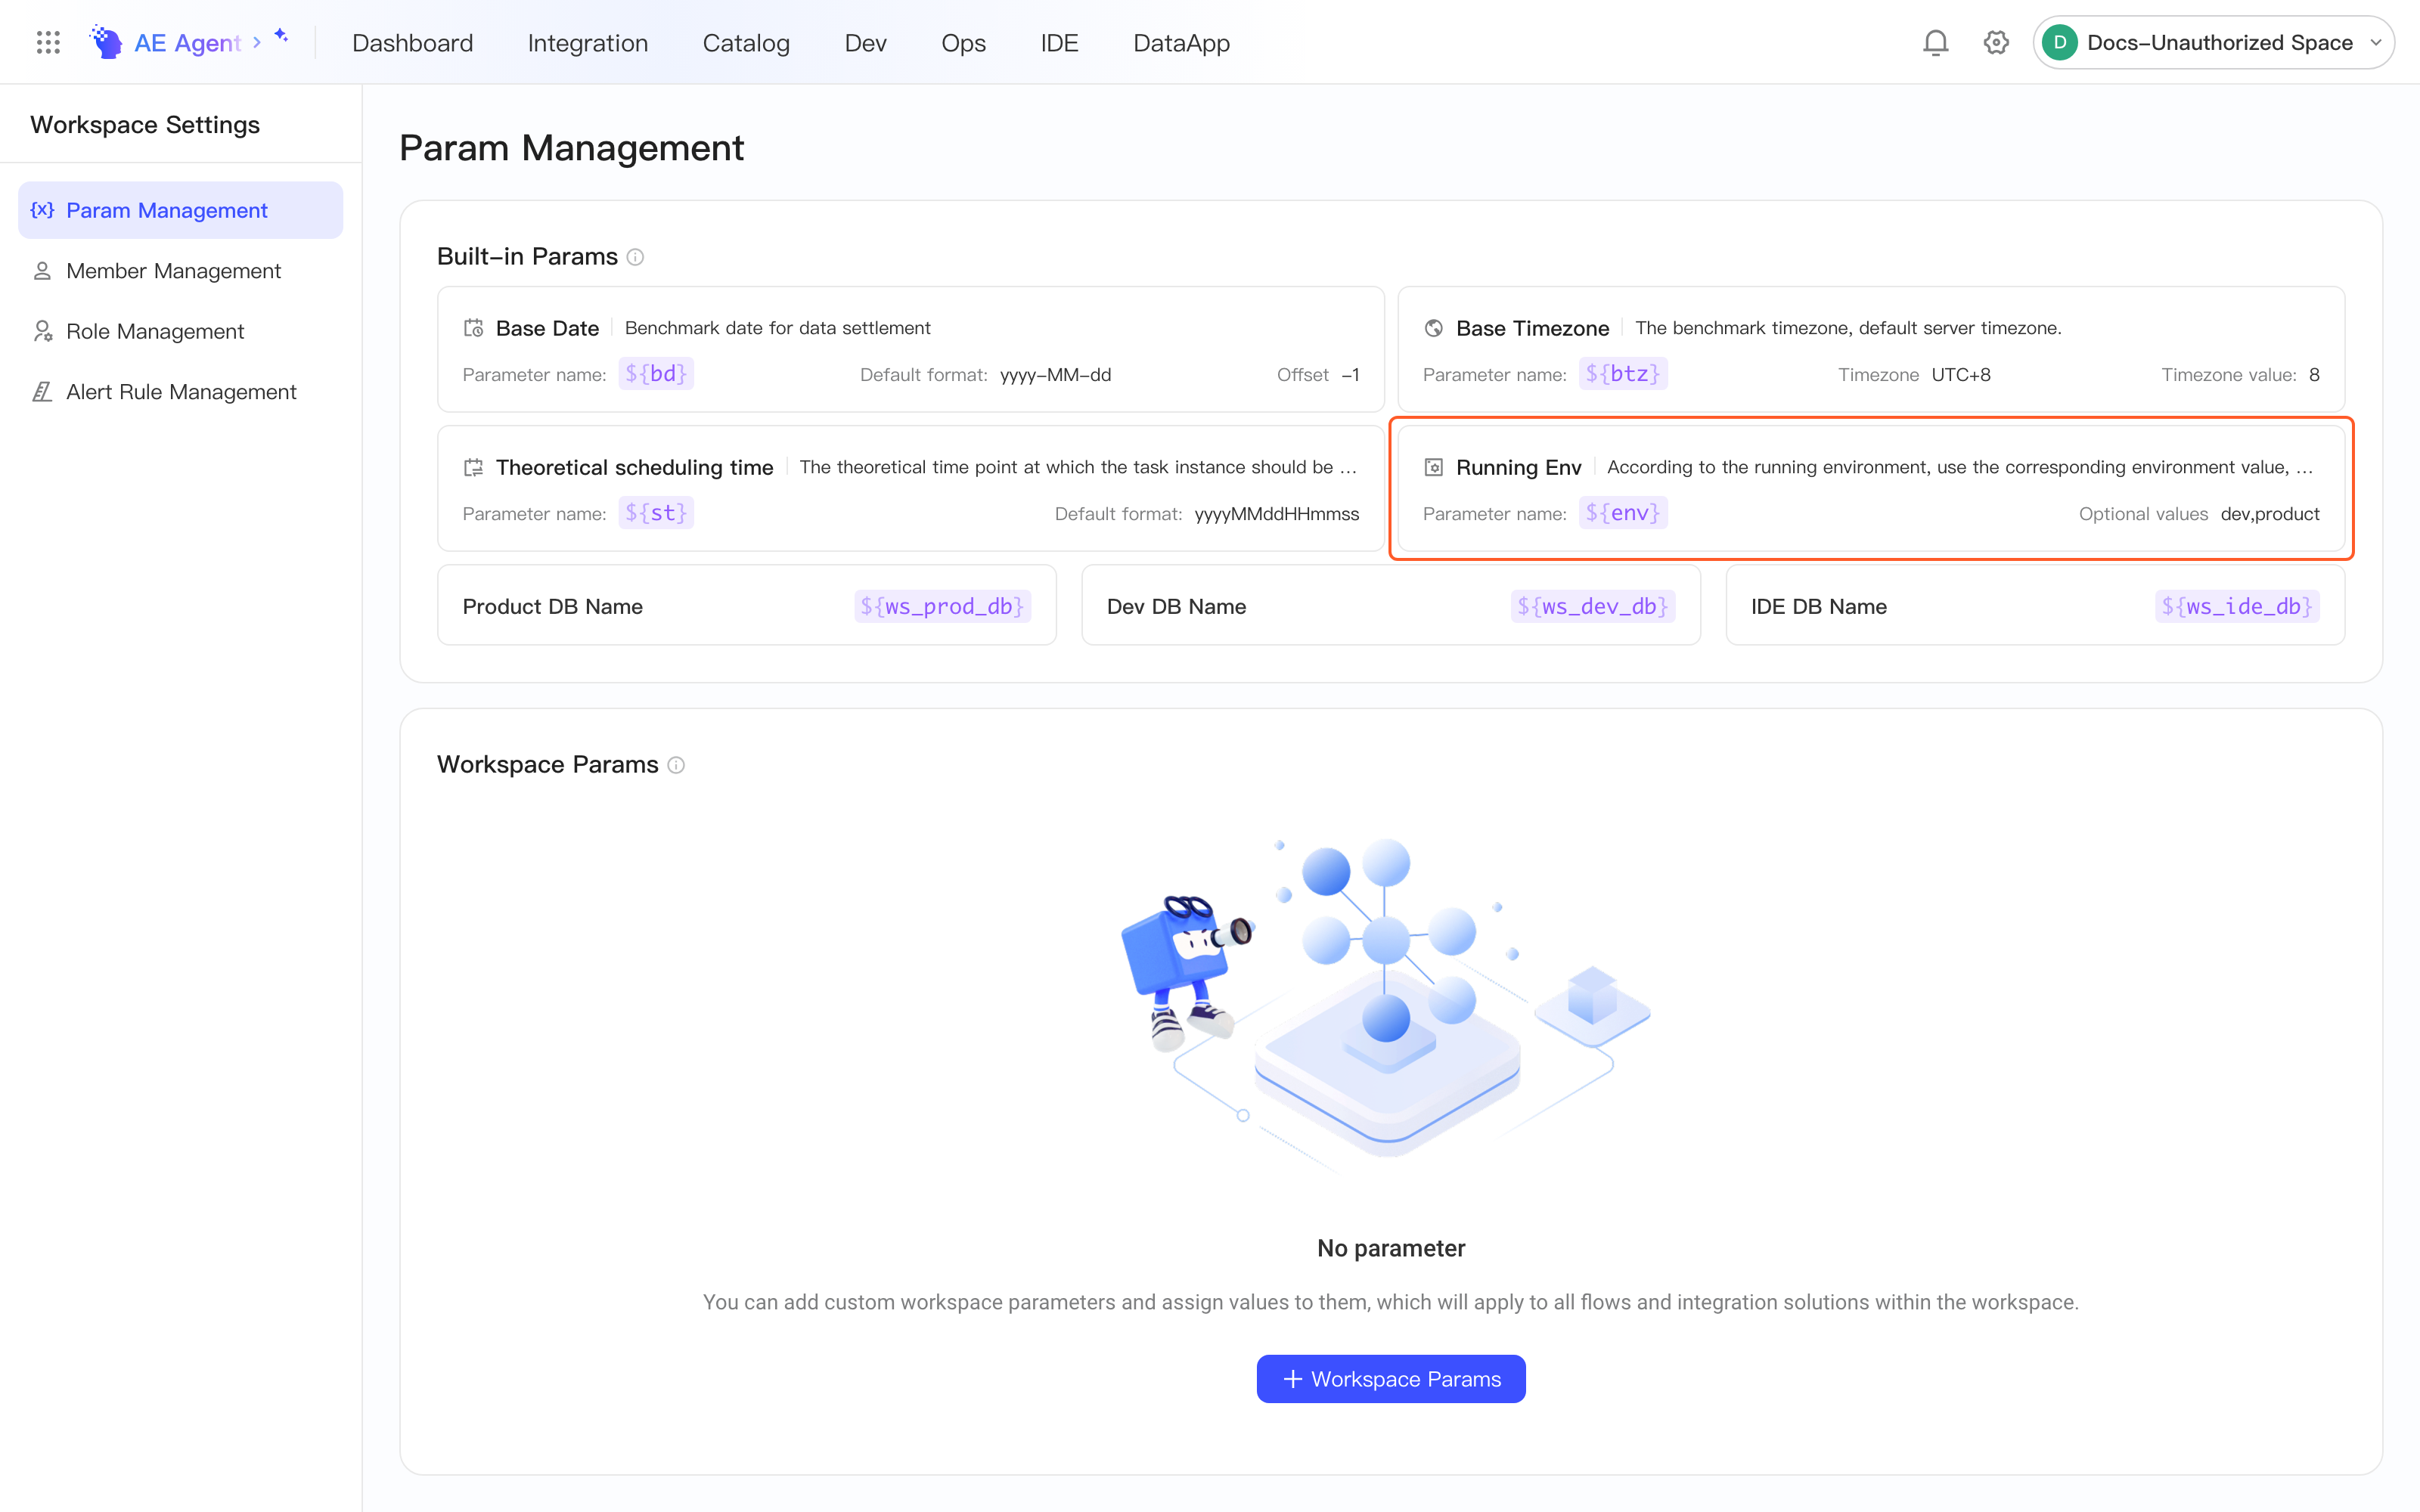2420x1512 pixels.
Task: Click the Base Timezone globe icon
Action: coord(1433,328)
